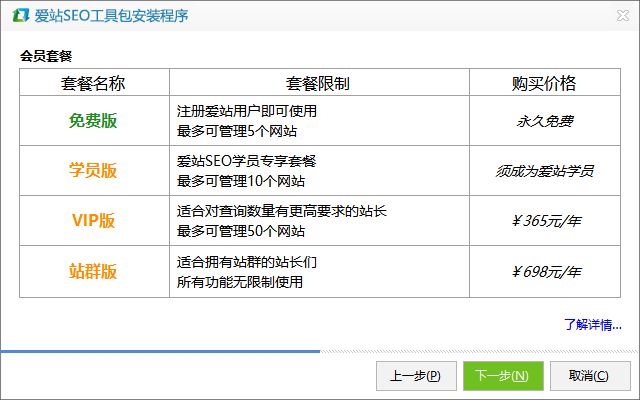Click text 适合拥有站群的站长们
Image resolution: width=640 pixels, height=400 pixels.
[247, 262]
